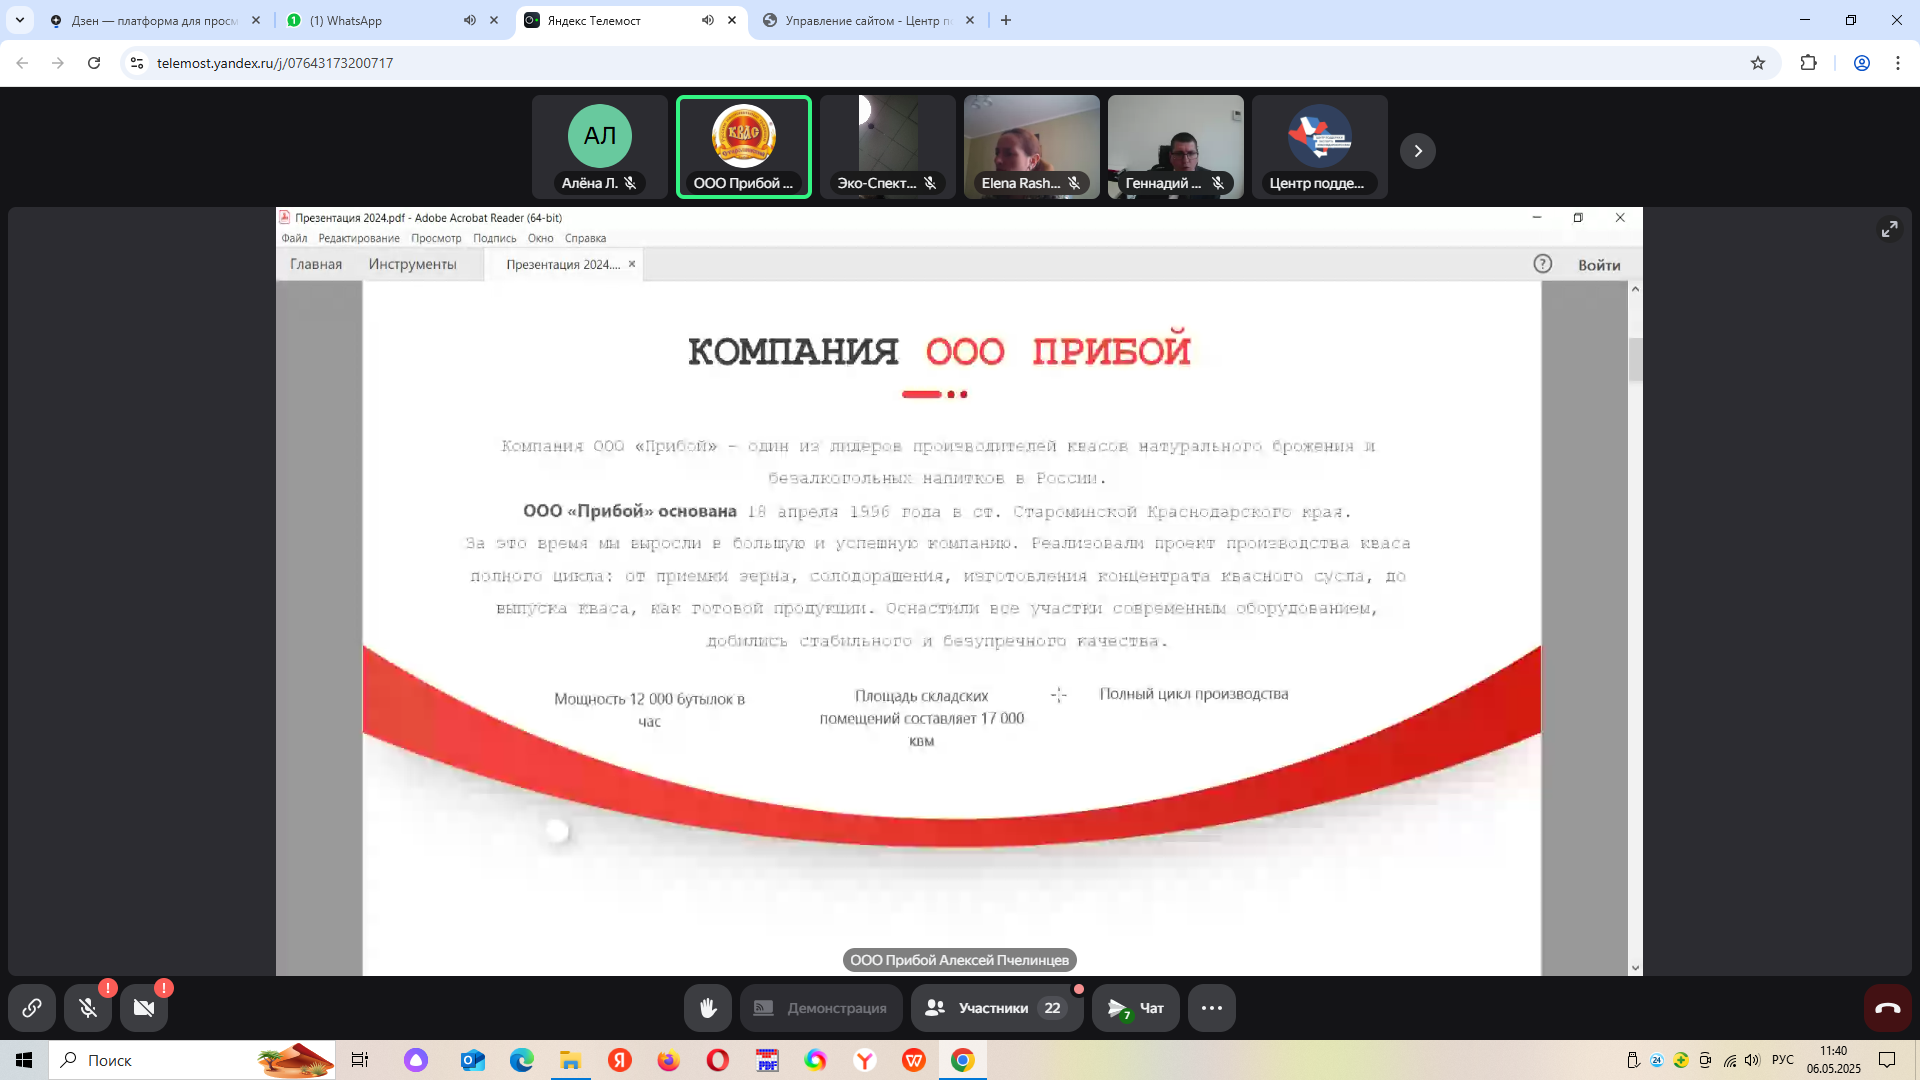
Task: Open the Чат panel
Action: point(1136,1008)
